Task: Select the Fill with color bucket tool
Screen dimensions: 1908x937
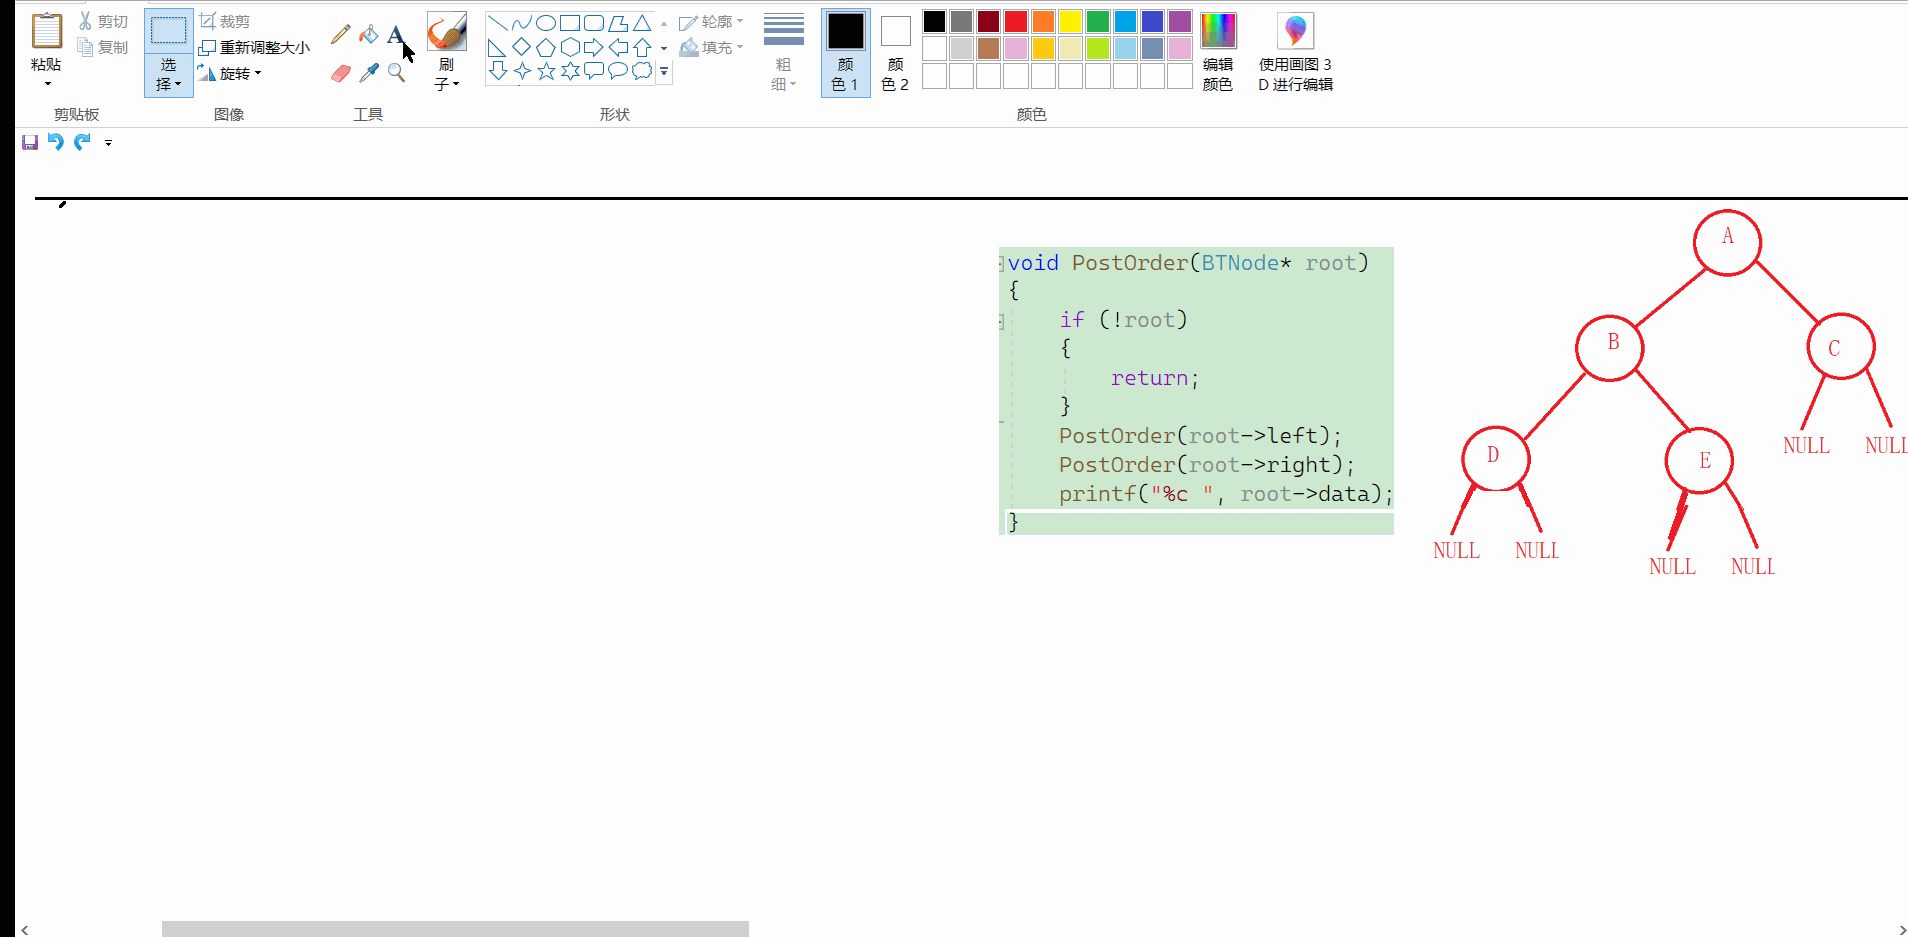Action: coord(369,34)
